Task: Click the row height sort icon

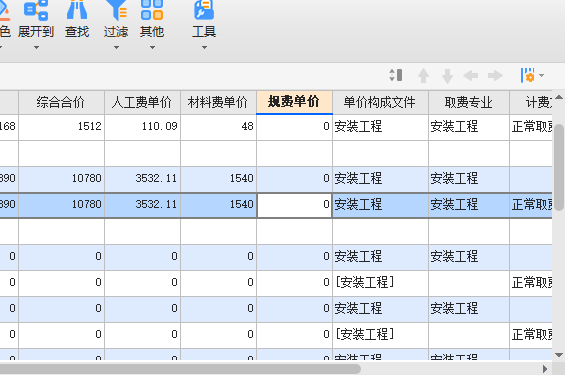Action: (396, 75)
